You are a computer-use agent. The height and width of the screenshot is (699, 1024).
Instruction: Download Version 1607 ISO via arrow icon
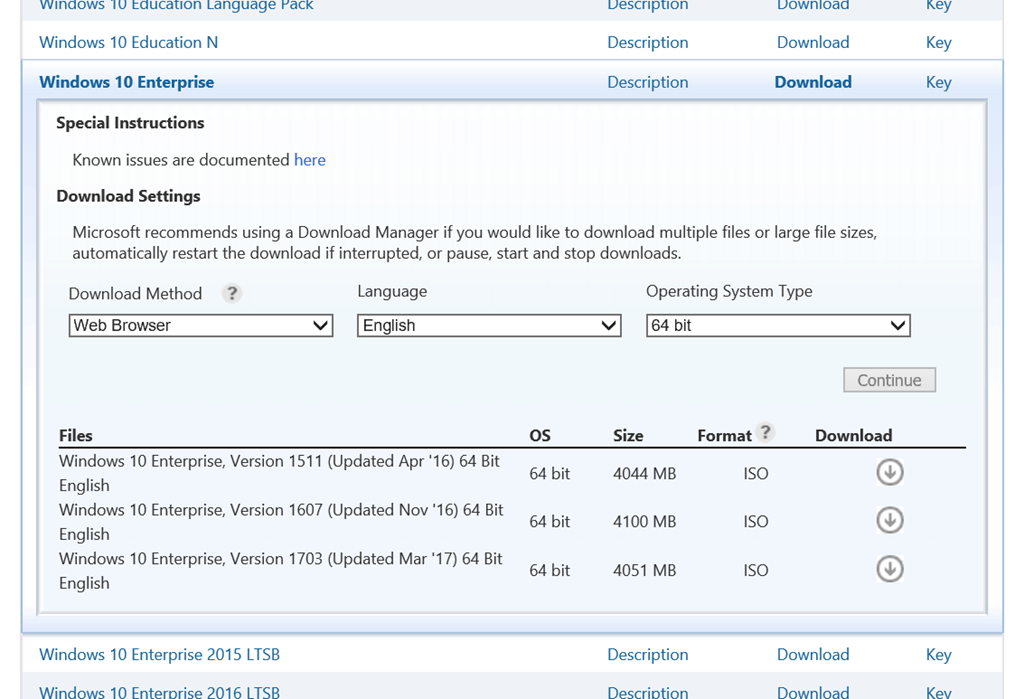[889, 520]
